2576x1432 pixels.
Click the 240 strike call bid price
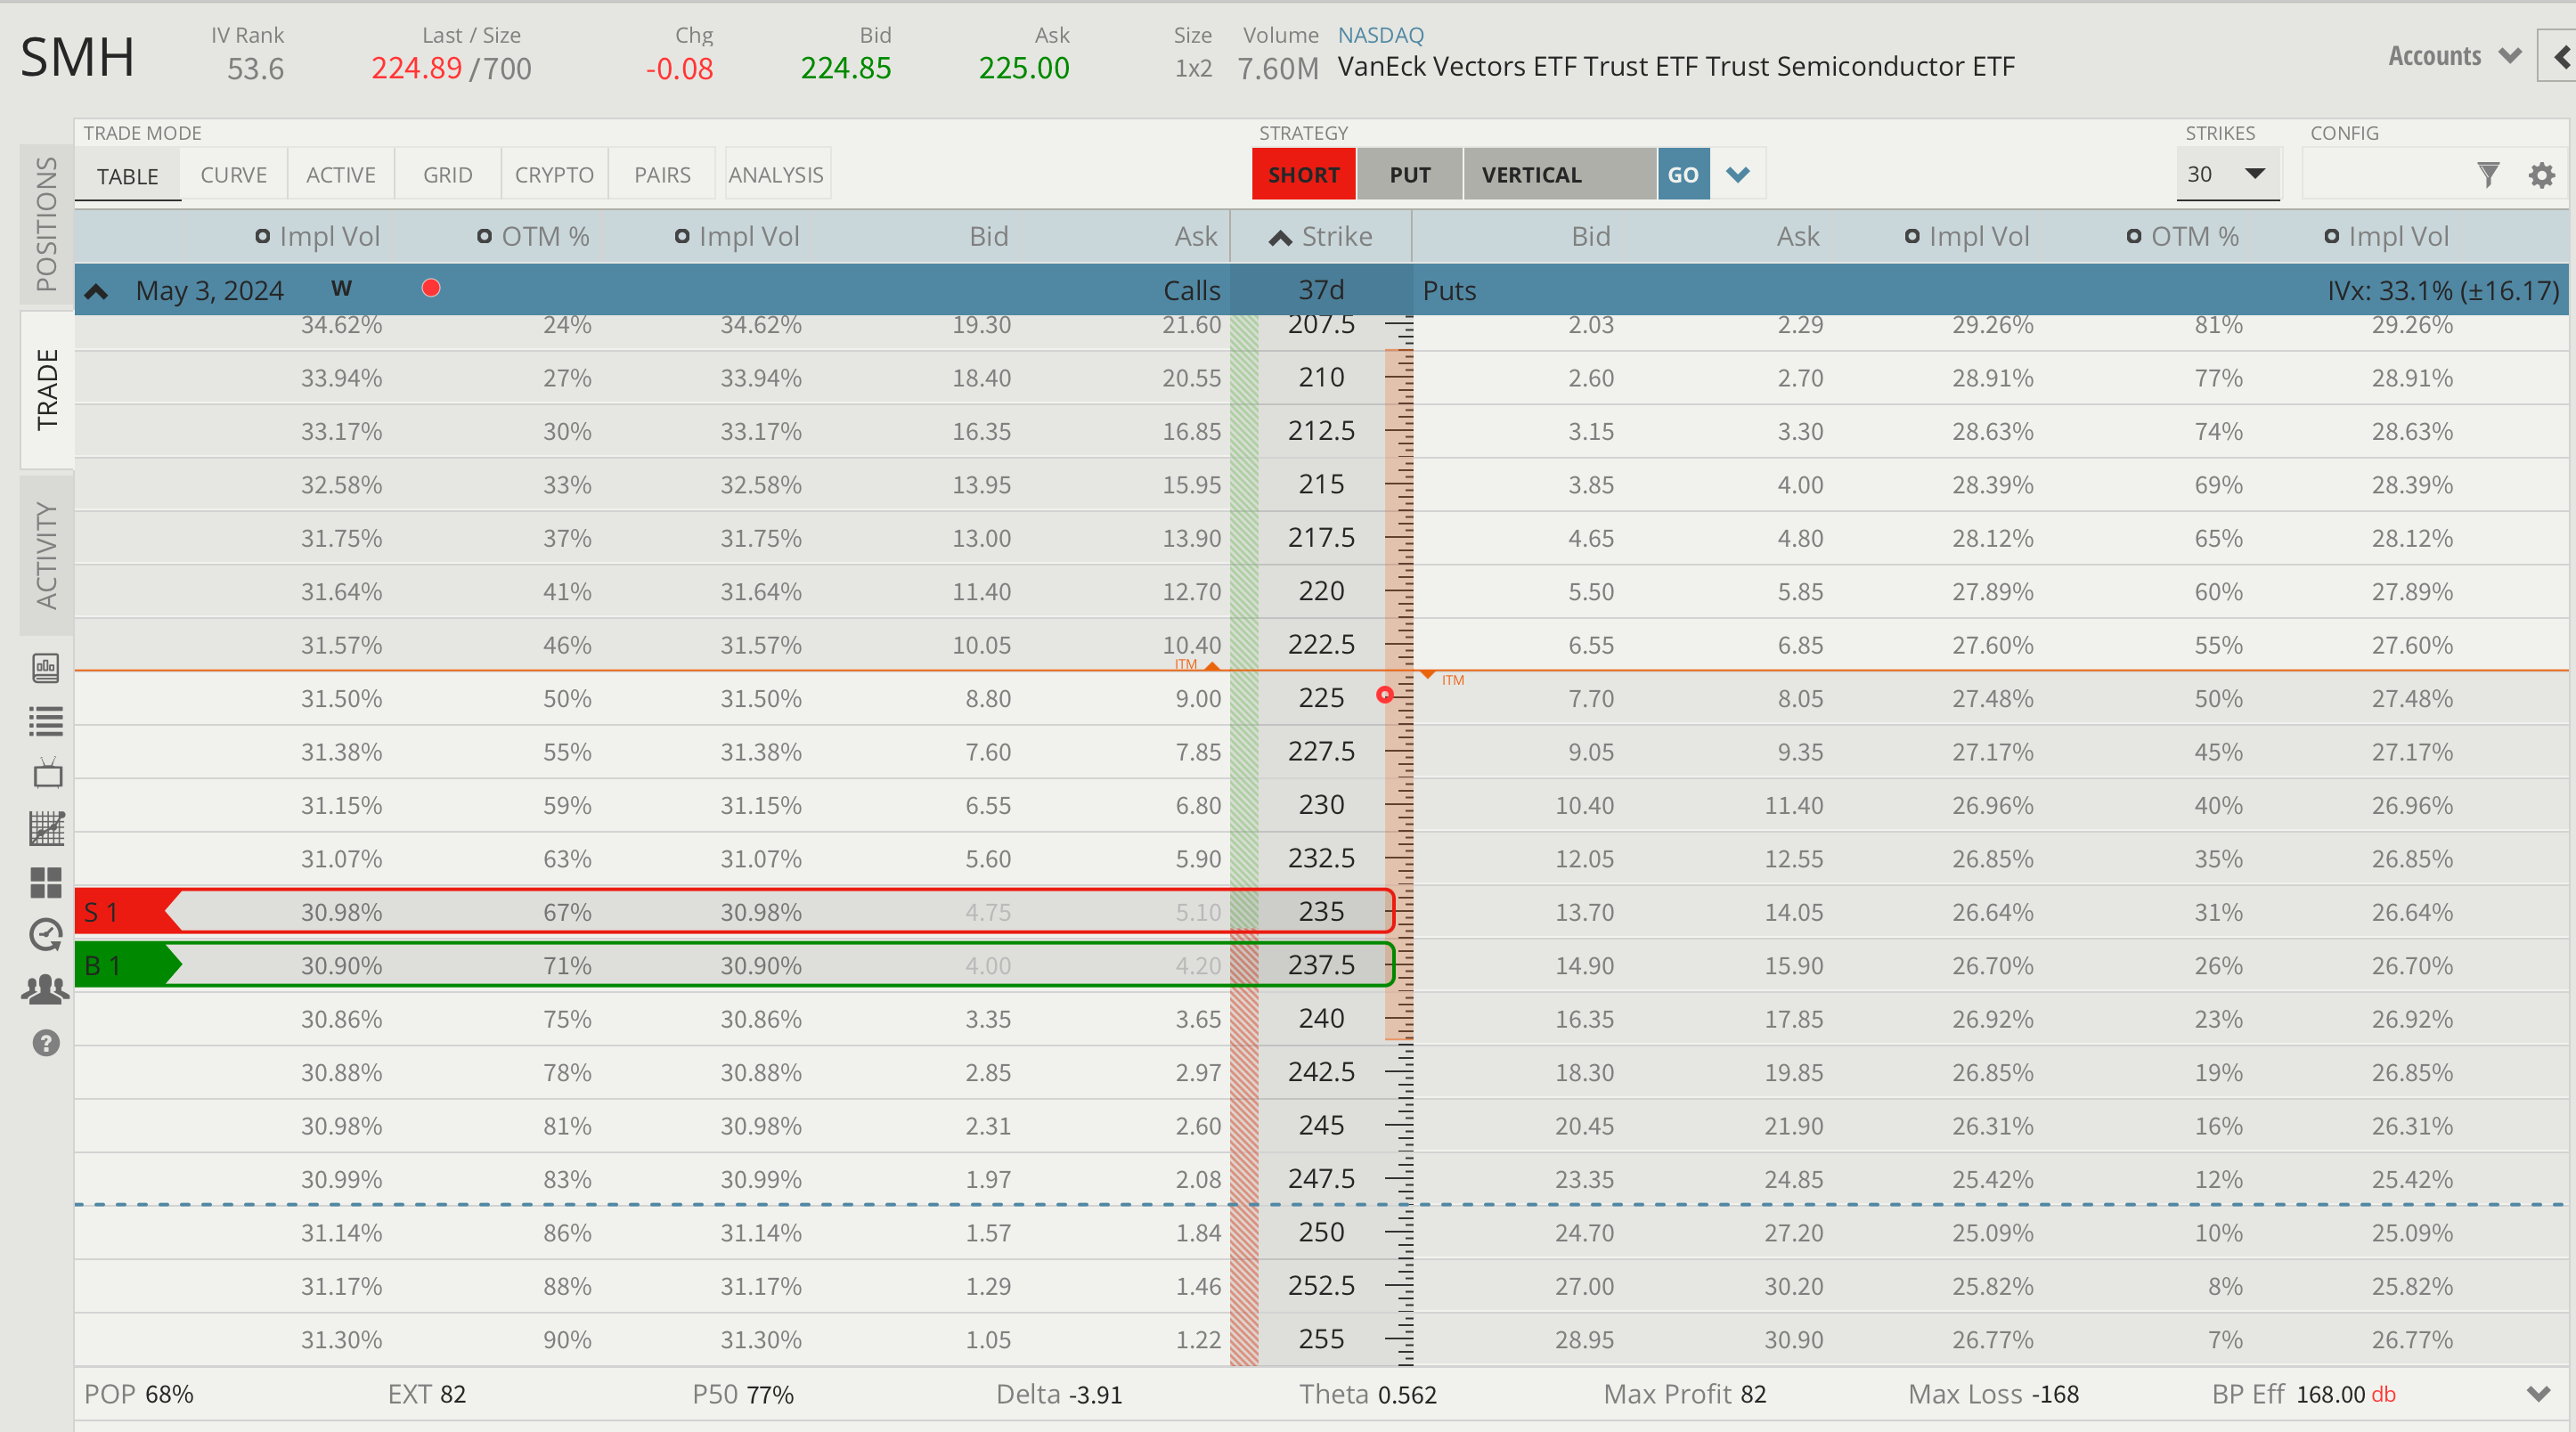point(987,1019)
